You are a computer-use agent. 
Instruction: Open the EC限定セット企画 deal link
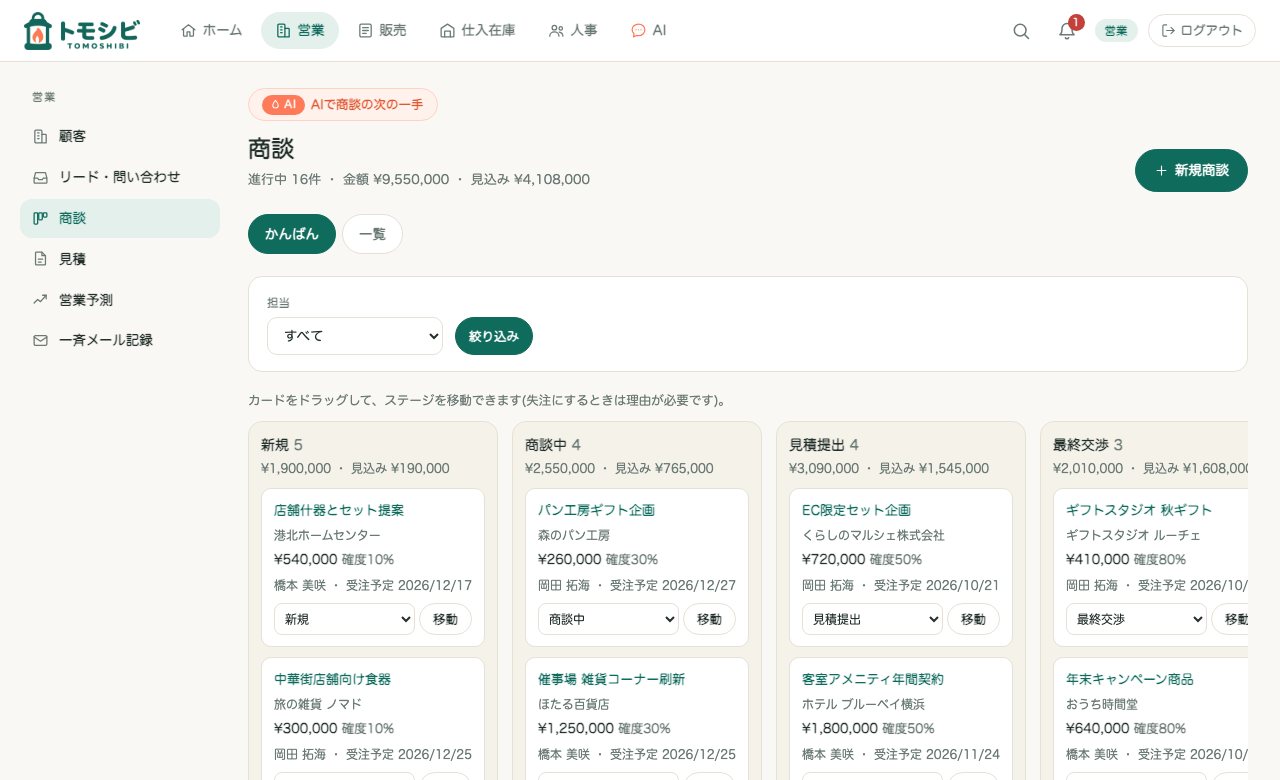(856, 510)
